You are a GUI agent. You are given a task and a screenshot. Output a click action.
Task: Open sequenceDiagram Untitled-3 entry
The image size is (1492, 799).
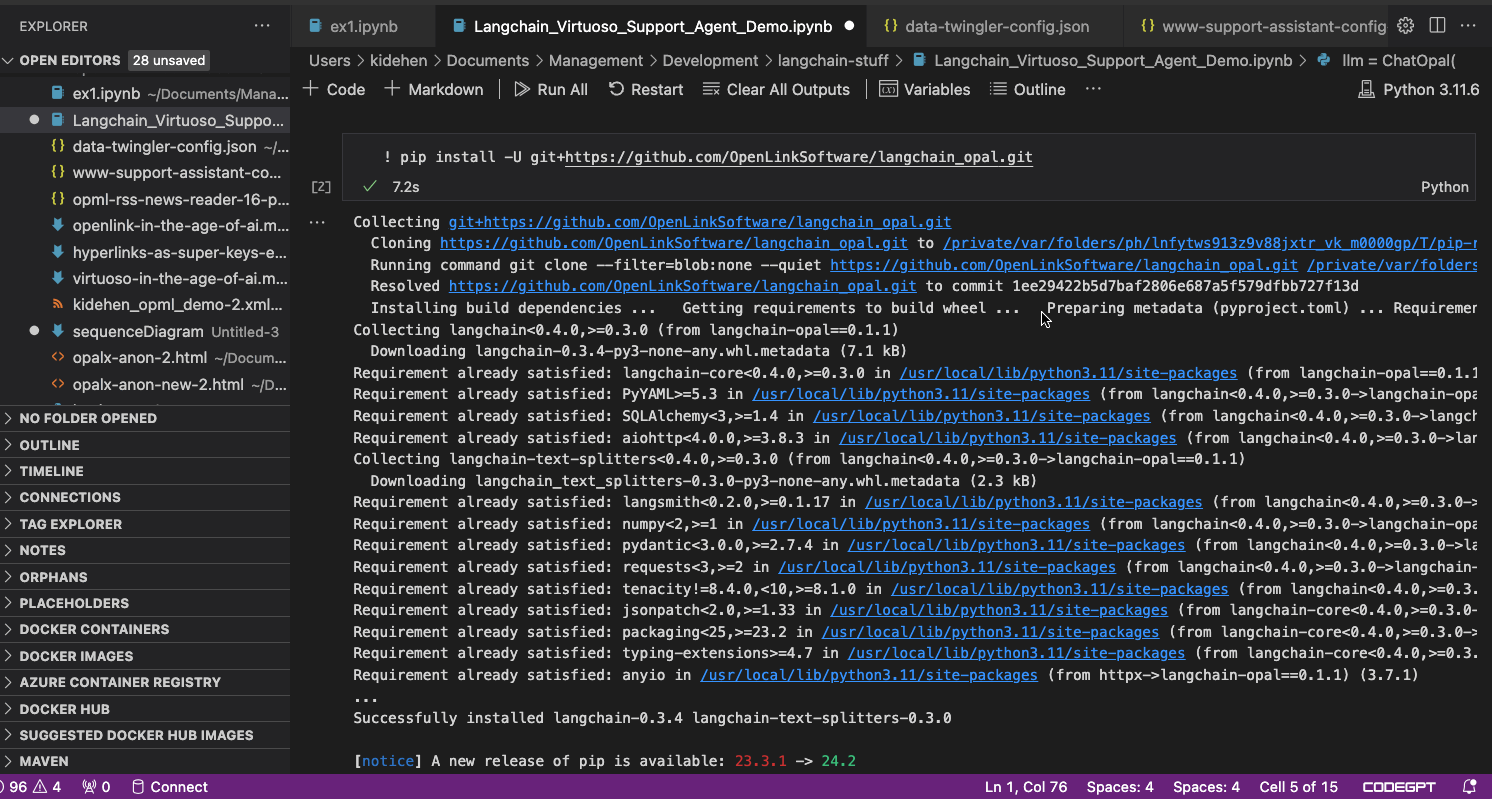[145, 331]
